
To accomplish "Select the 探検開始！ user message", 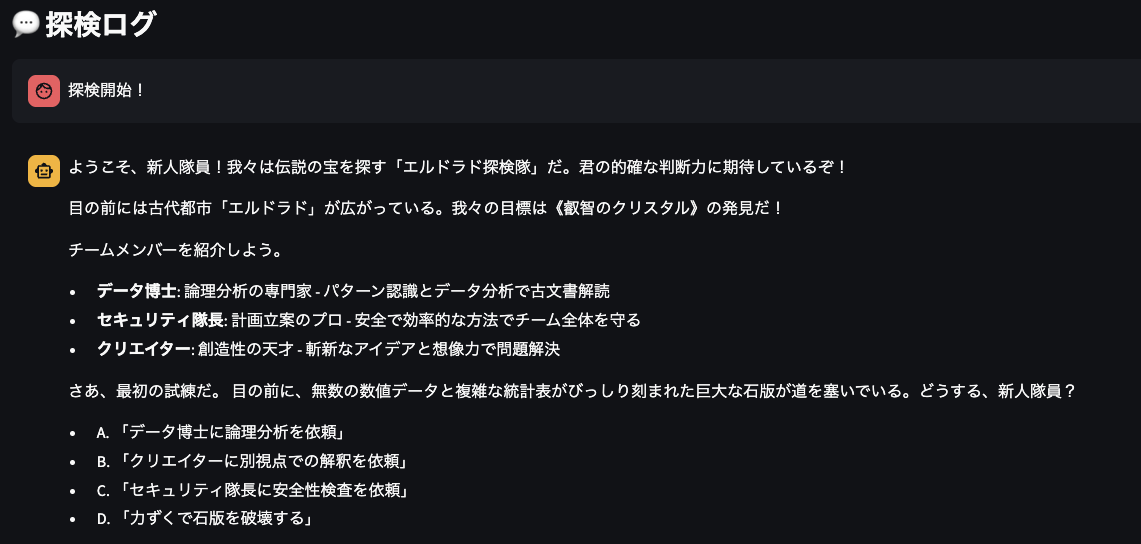I will (106, 91).
